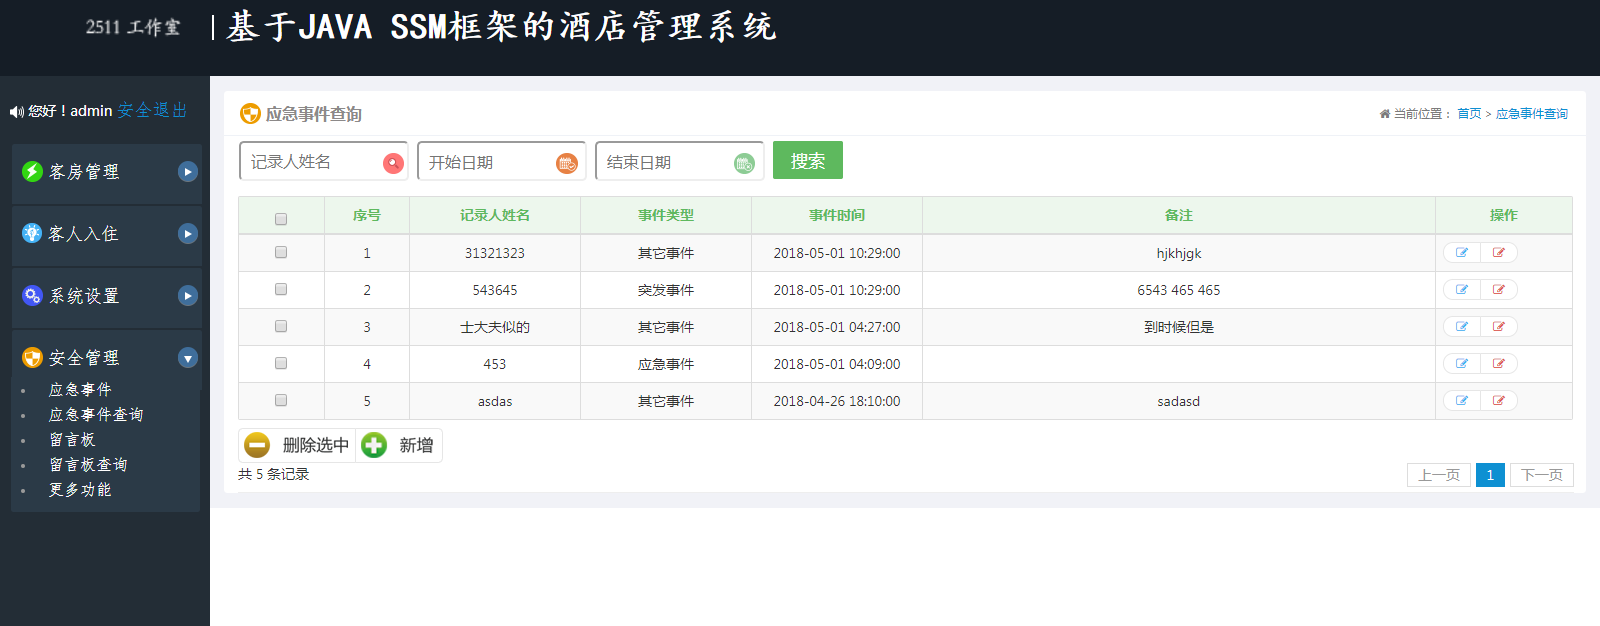Click the red edit icon for row 31321323

coord(1499,253)
